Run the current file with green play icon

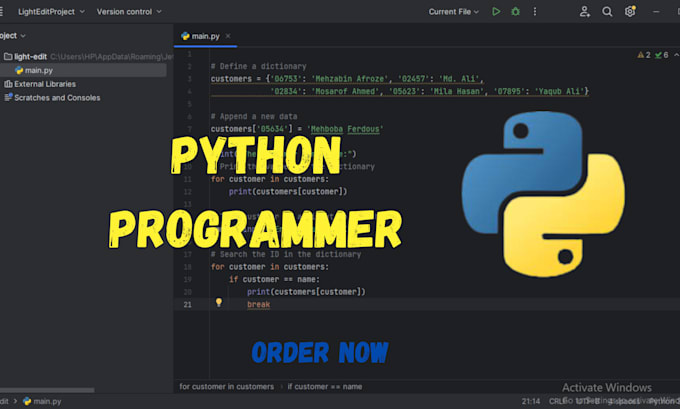pos(496,12)
